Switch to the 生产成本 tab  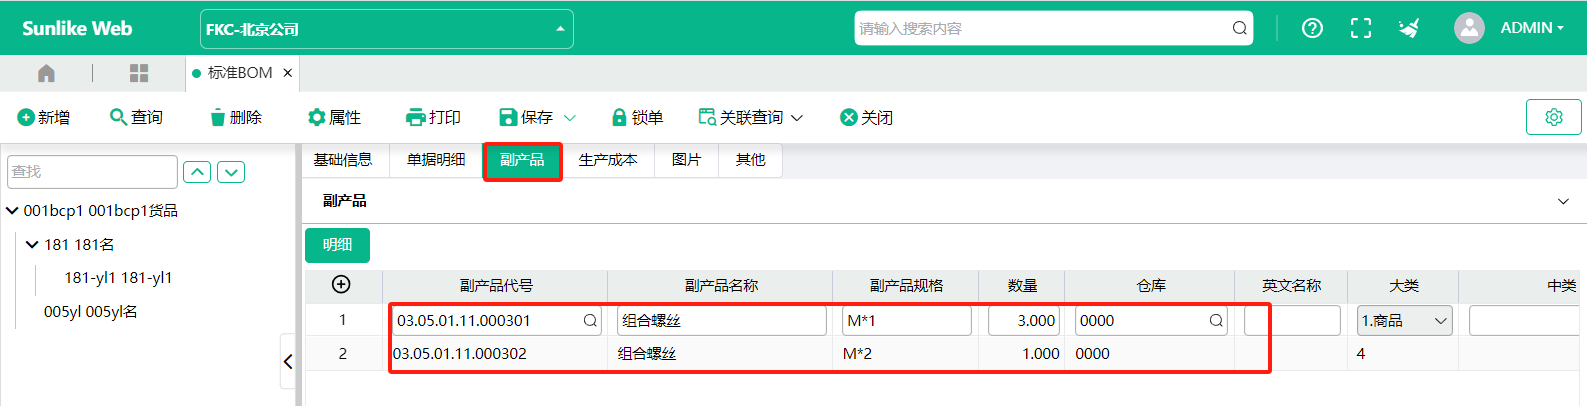click(608, 160)
